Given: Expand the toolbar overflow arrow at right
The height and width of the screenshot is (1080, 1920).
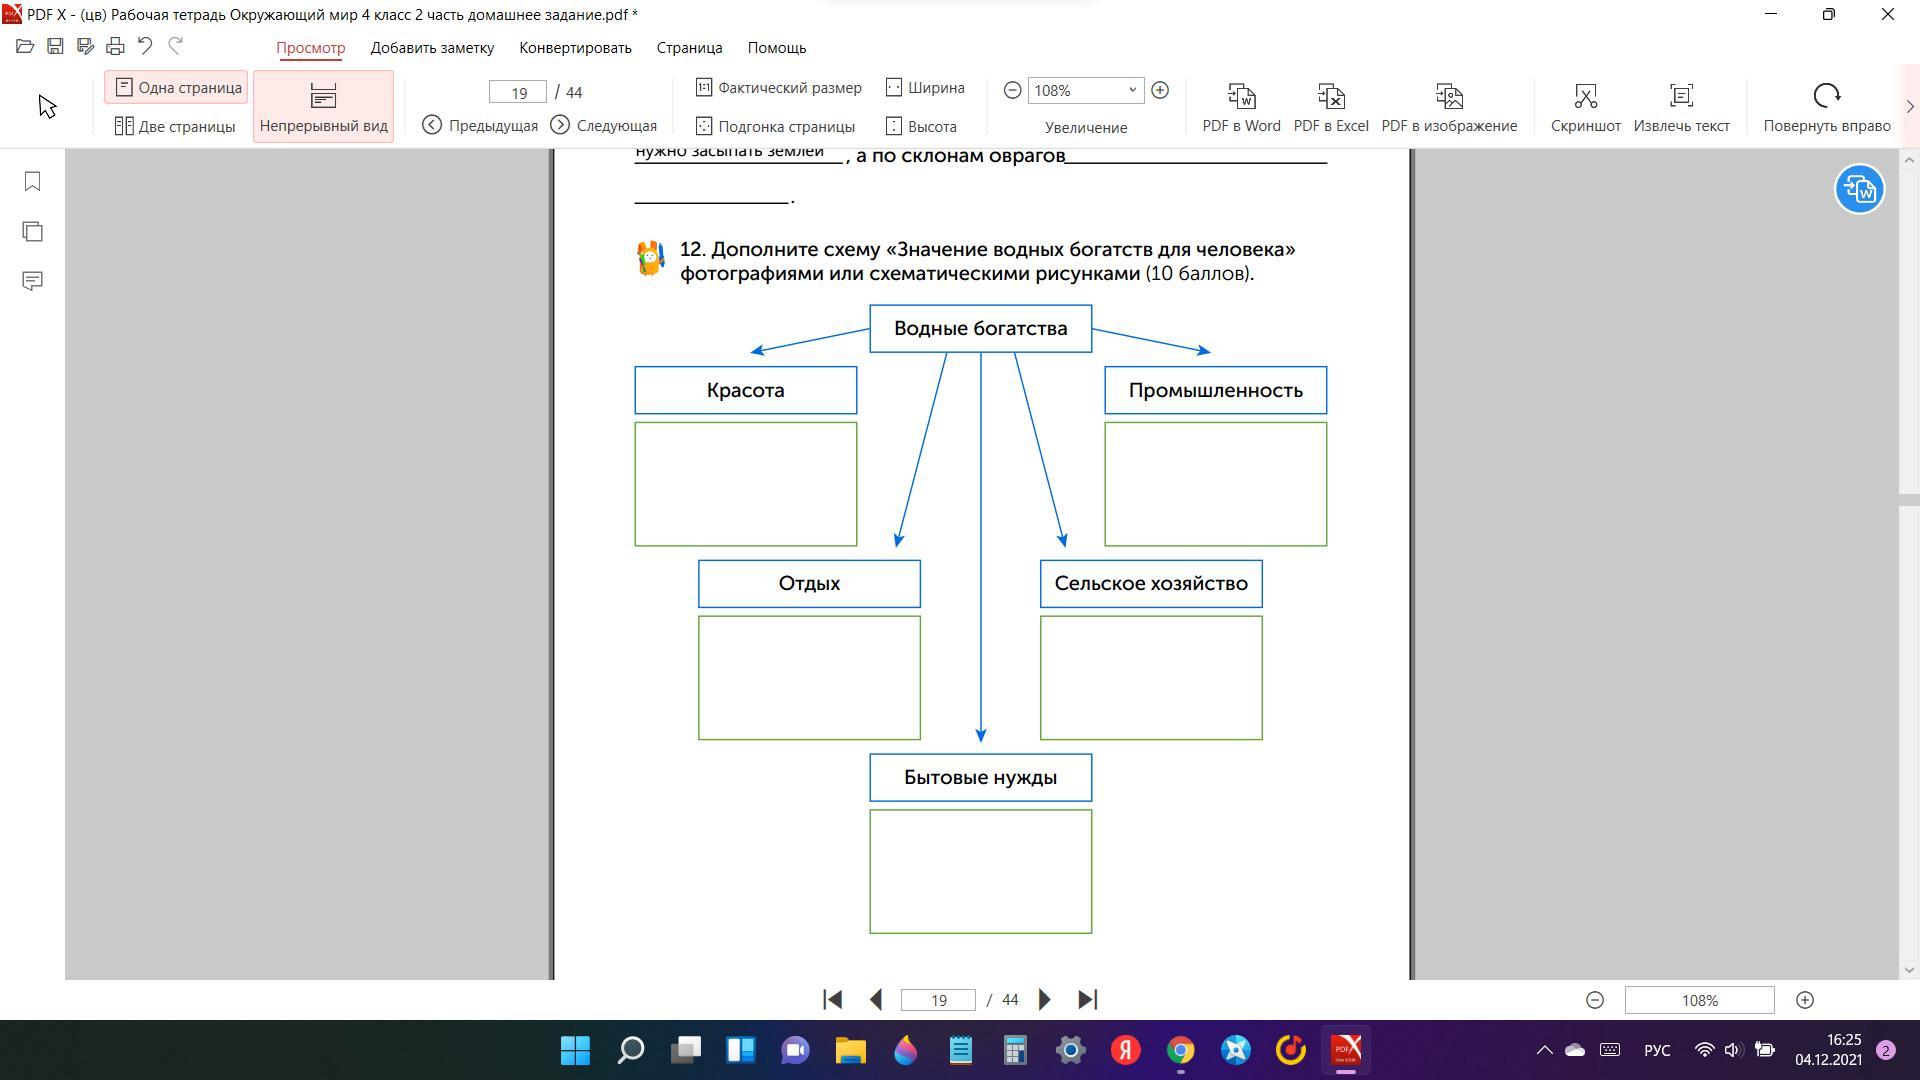Looking at the screenshot, I should (1909, 107).
